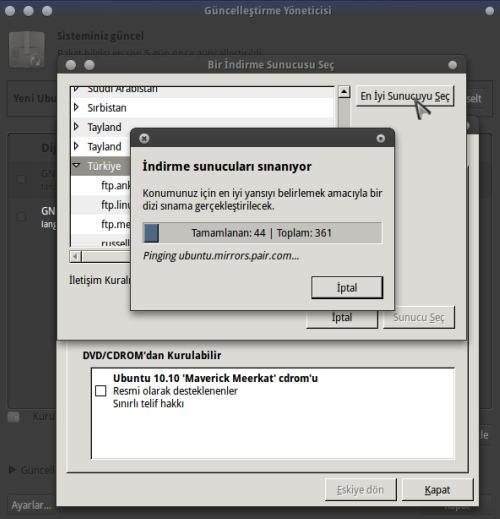Click En İyi Sunucuyu Seç button

pos(405,96)
